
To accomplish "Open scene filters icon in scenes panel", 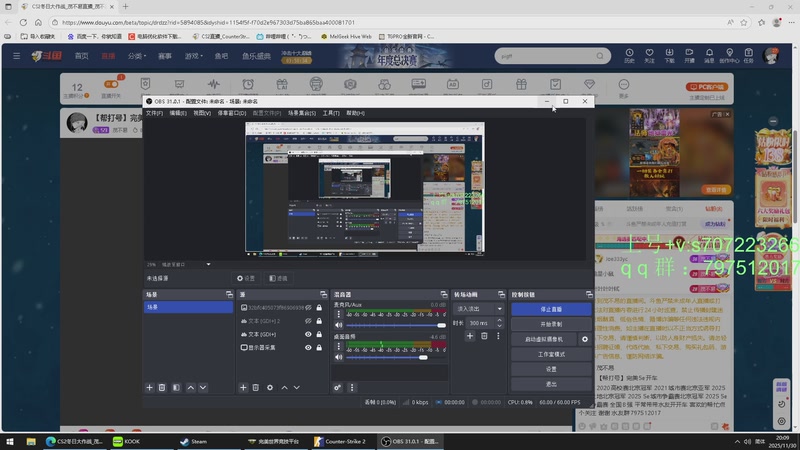I will (176, 388).
